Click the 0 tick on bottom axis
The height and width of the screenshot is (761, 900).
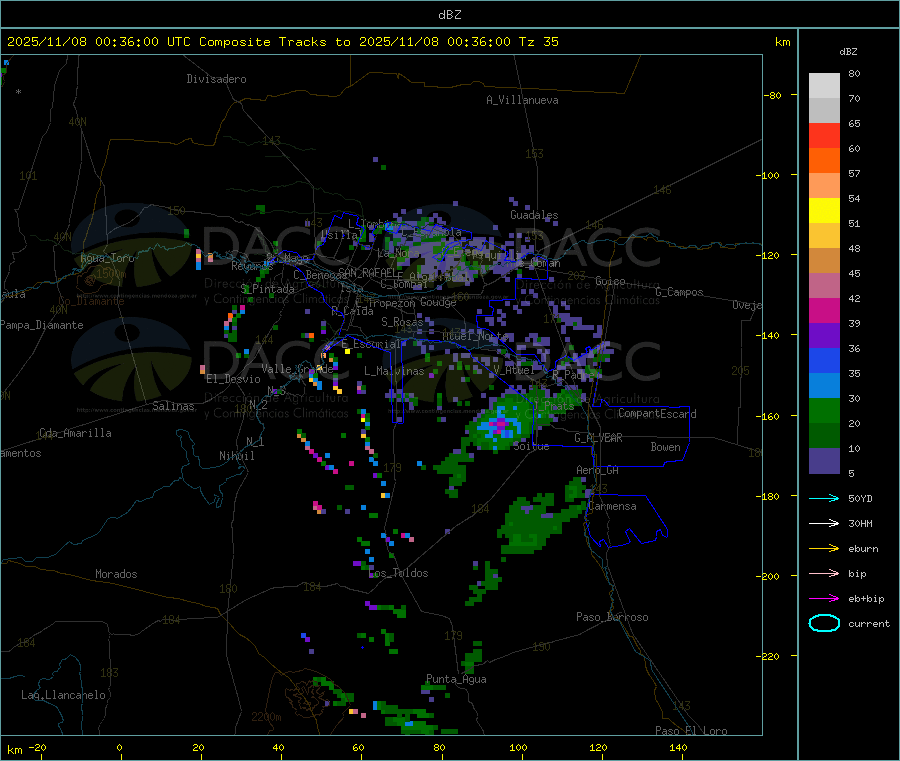pos(119,747)
